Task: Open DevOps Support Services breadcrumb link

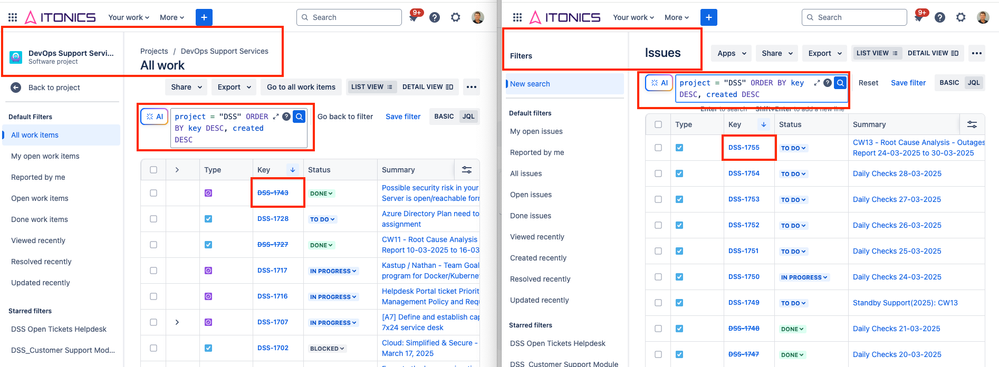Action: 224,51
